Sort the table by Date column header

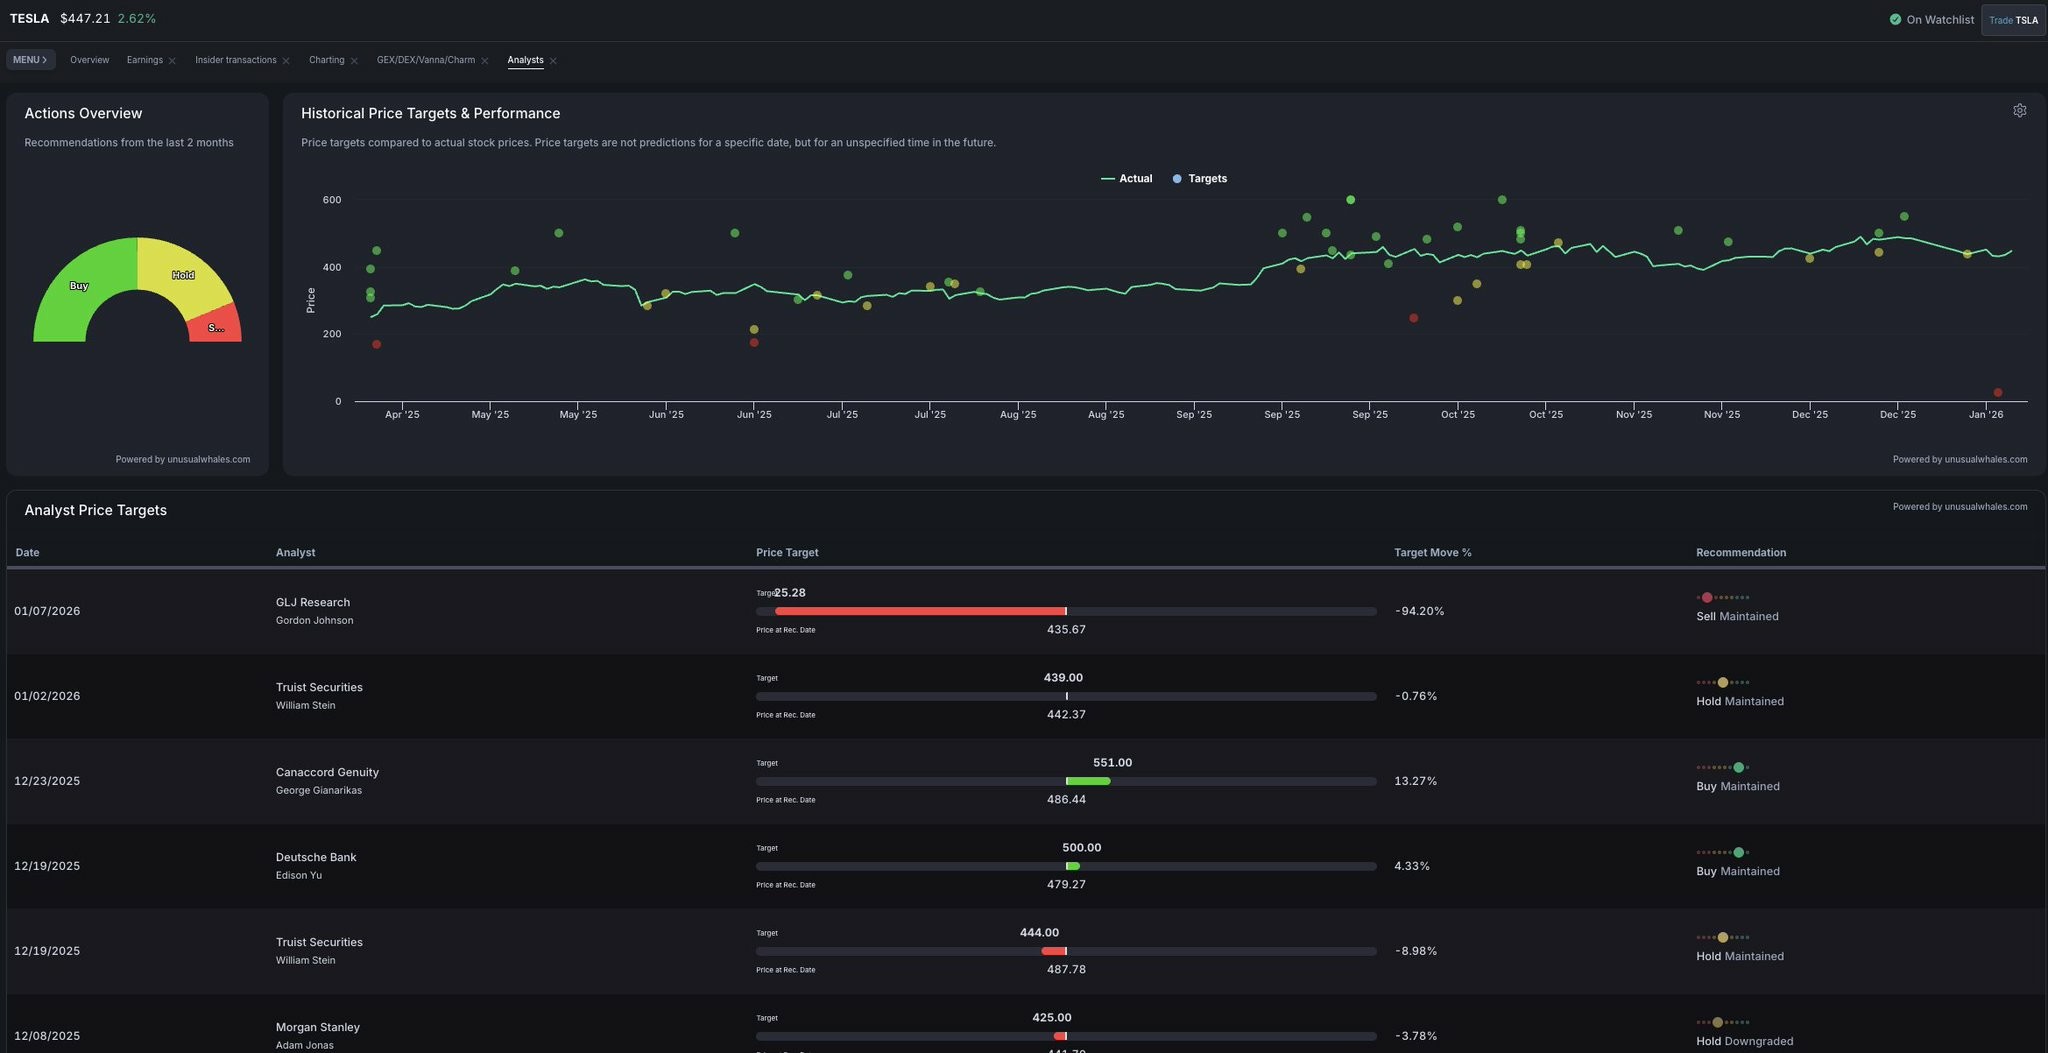tap(28, 553)
